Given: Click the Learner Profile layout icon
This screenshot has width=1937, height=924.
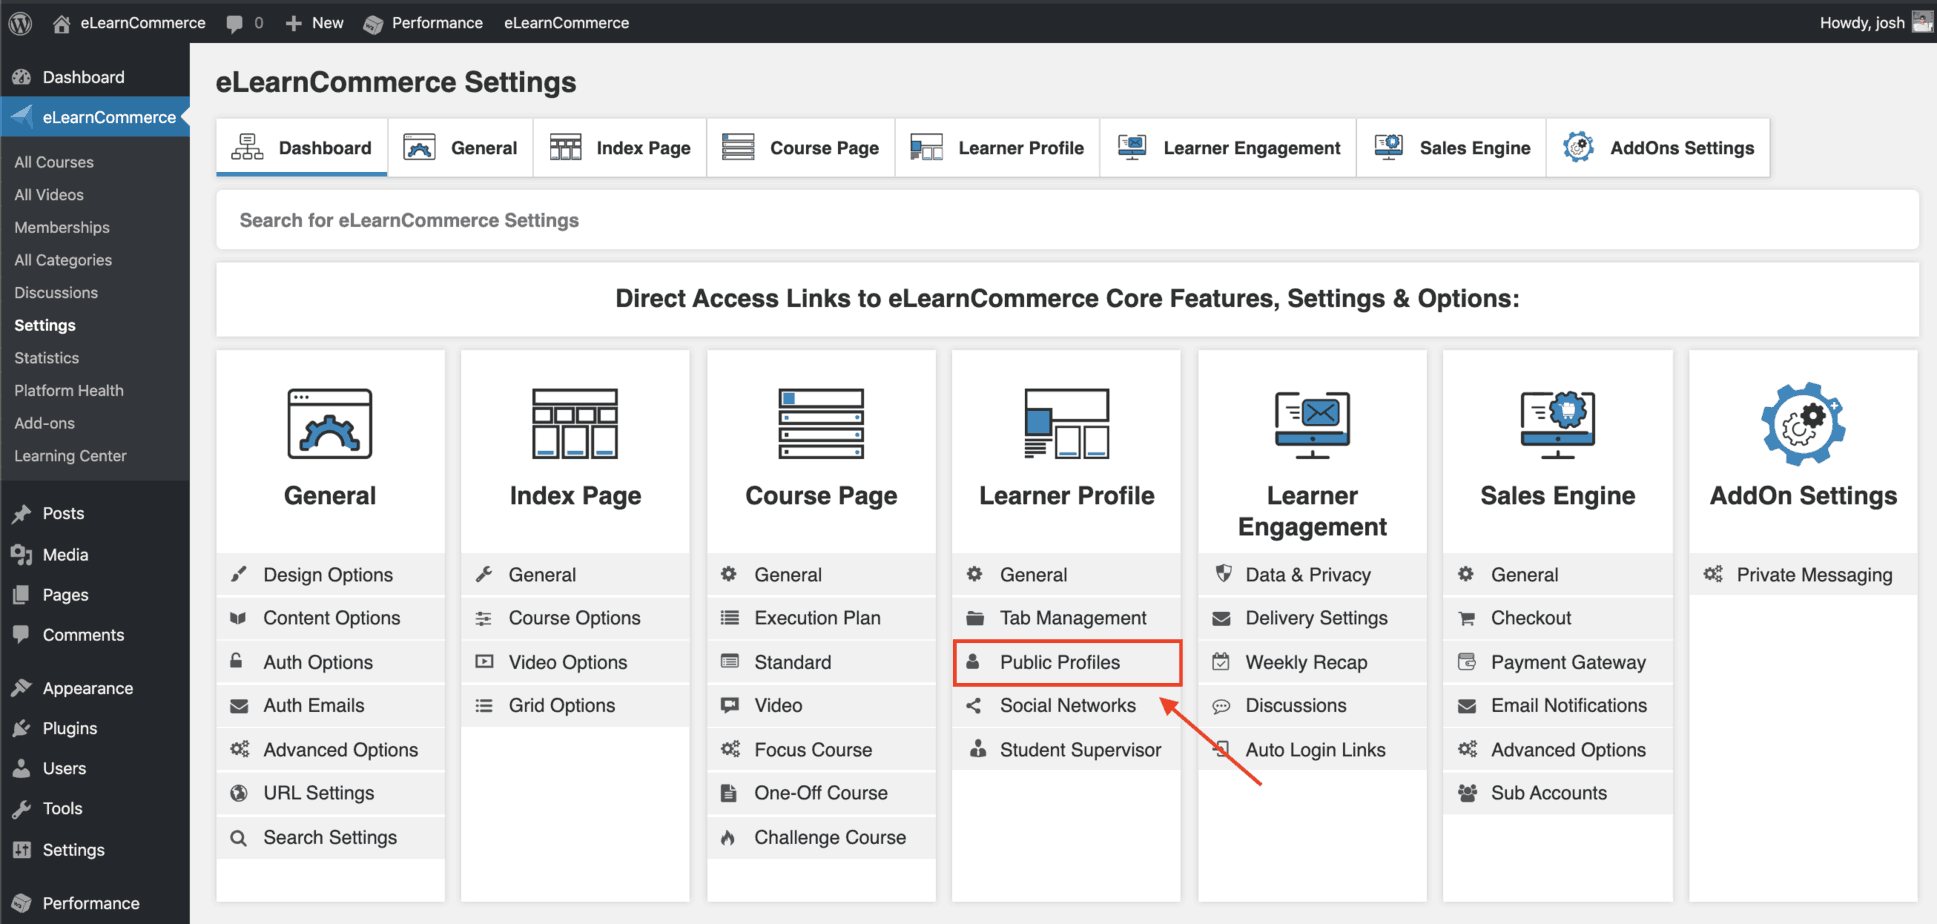Looking at the screenshot, I should click(x=1066, y=424).
